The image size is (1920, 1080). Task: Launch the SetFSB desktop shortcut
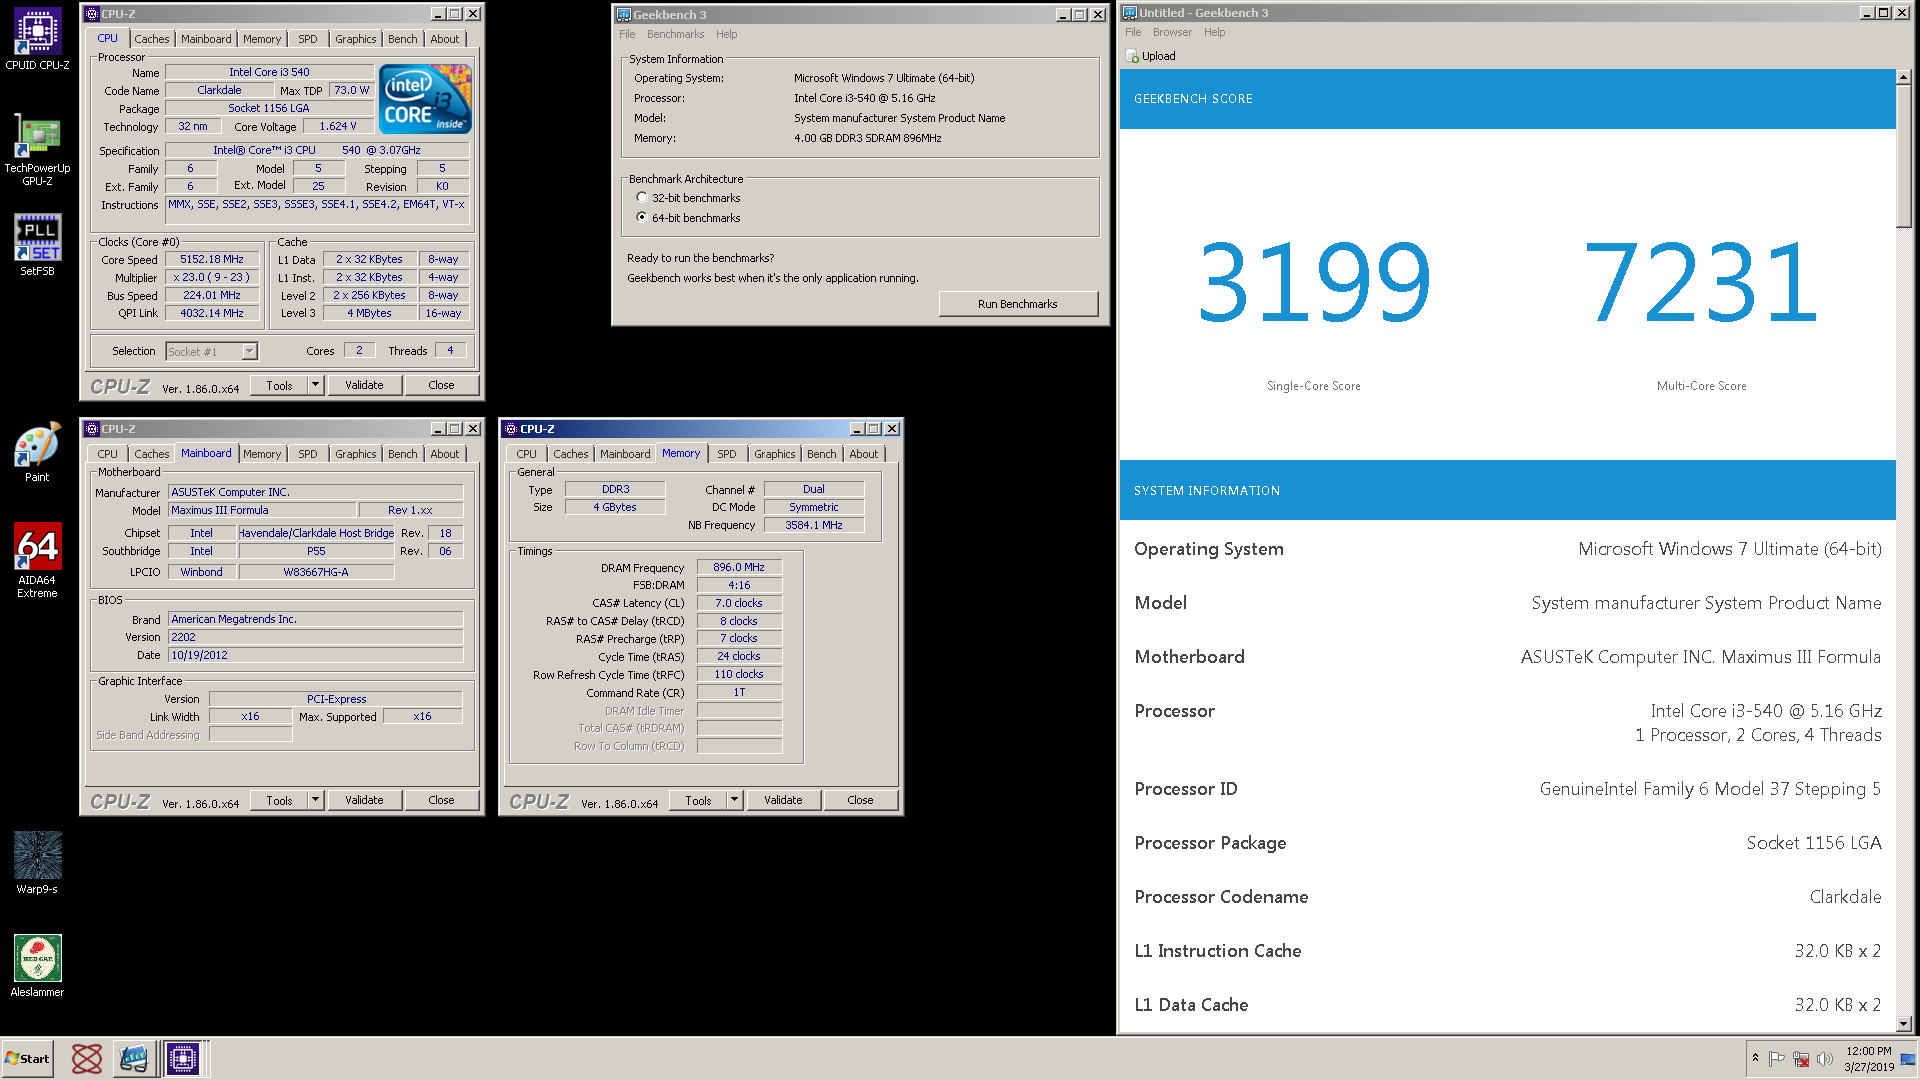(x=37, y=244)
